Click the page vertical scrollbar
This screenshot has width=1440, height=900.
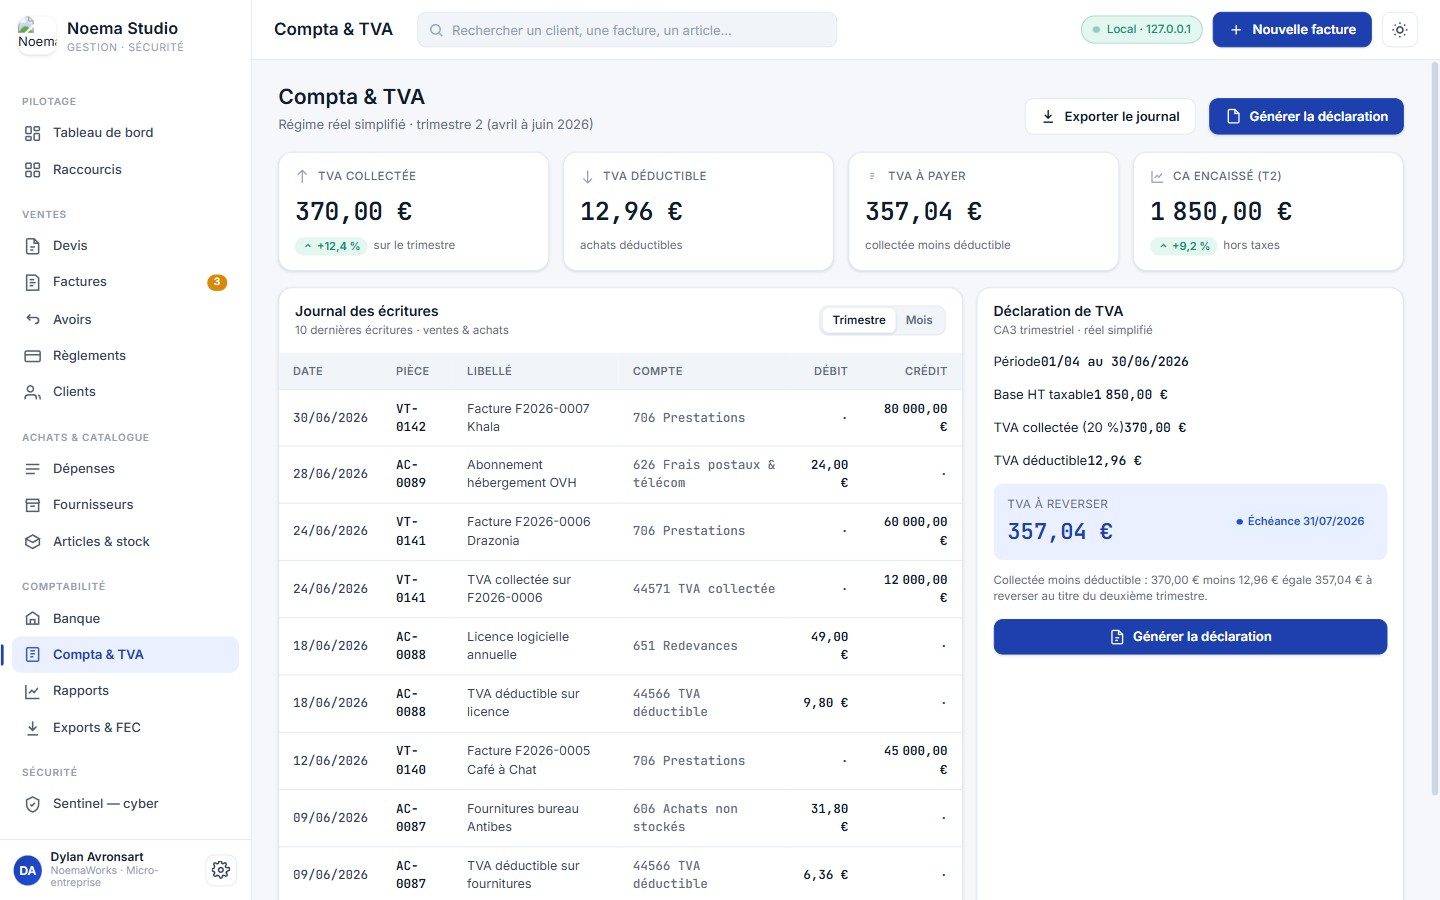pos(1435,430)
